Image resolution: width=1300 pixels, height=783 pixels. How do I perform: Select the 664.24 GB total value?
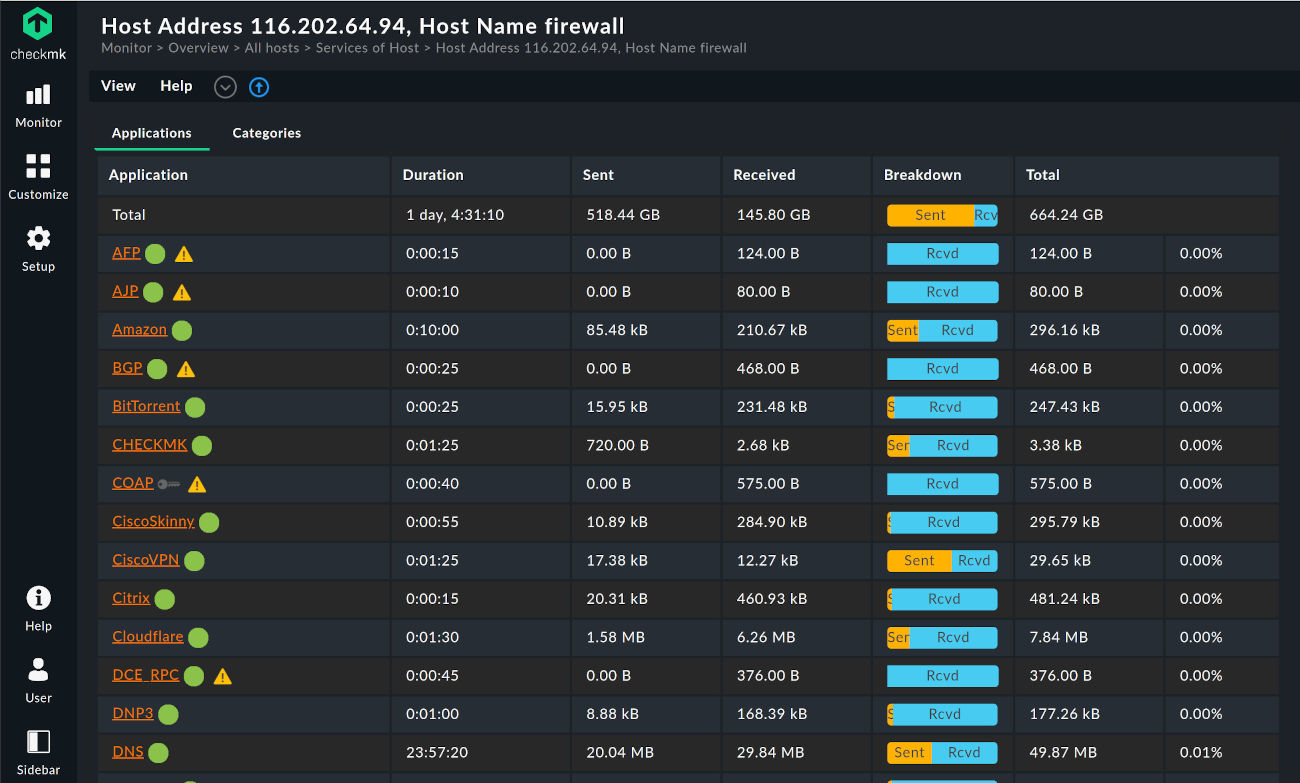point(1066,215)
